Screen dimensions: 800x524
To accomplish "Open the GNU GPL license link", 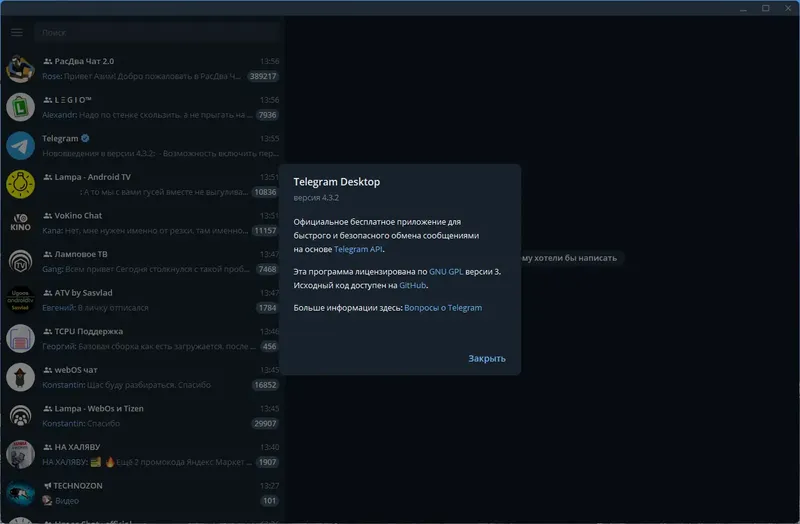I will (x=446, y=271).
